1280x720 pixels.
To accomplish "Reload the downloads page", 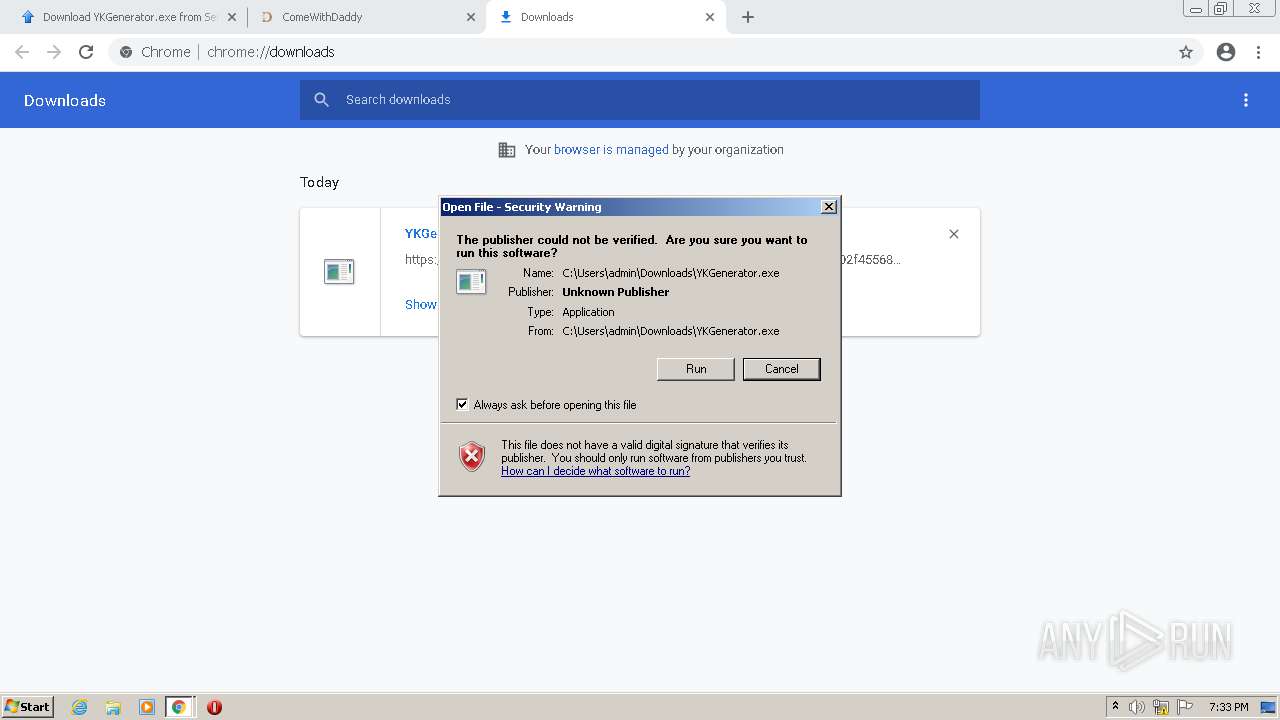I will click(x=86, y=52).
